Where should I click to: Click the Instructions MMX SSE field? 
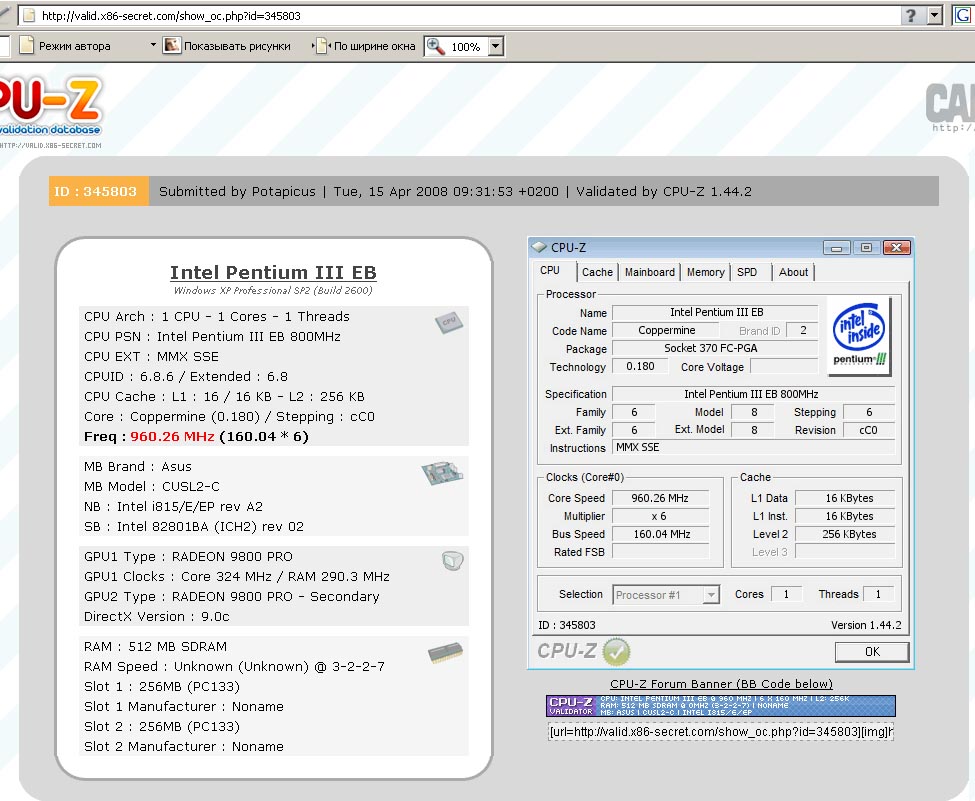click(753, 447)
